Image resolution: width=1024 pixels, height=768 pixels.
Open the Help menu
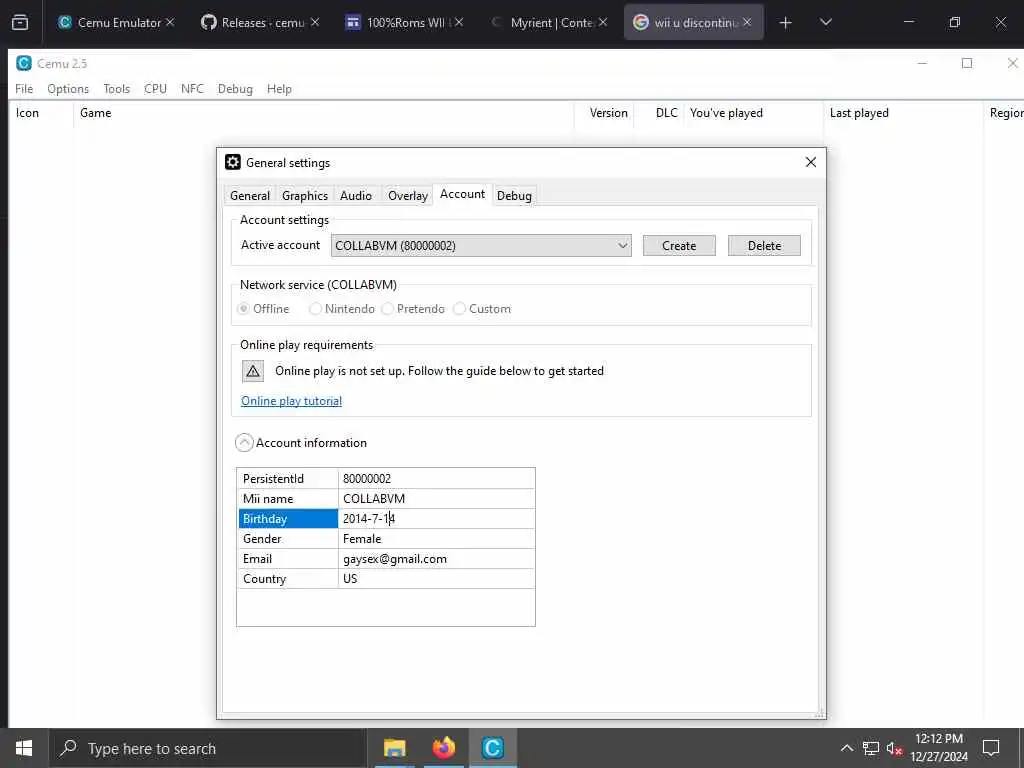pos(279,89)
